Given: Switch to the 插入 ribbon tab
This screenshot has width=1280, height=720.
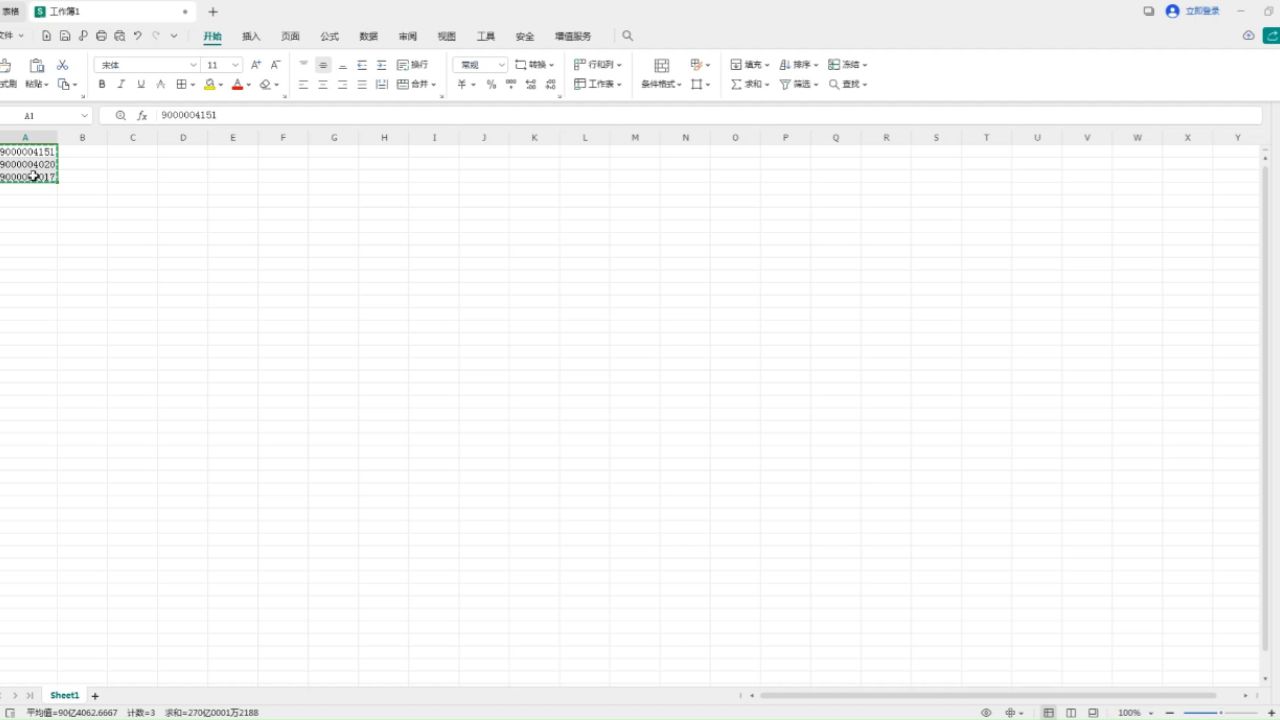Looking at the screenshot, I should click(x=251, y=36).
